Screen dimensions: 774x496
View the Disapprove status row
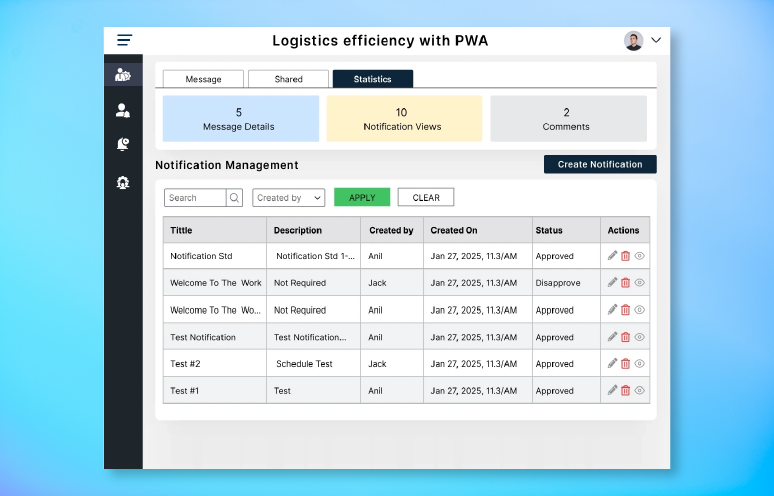pyautogui.click(x=639, y=283)
